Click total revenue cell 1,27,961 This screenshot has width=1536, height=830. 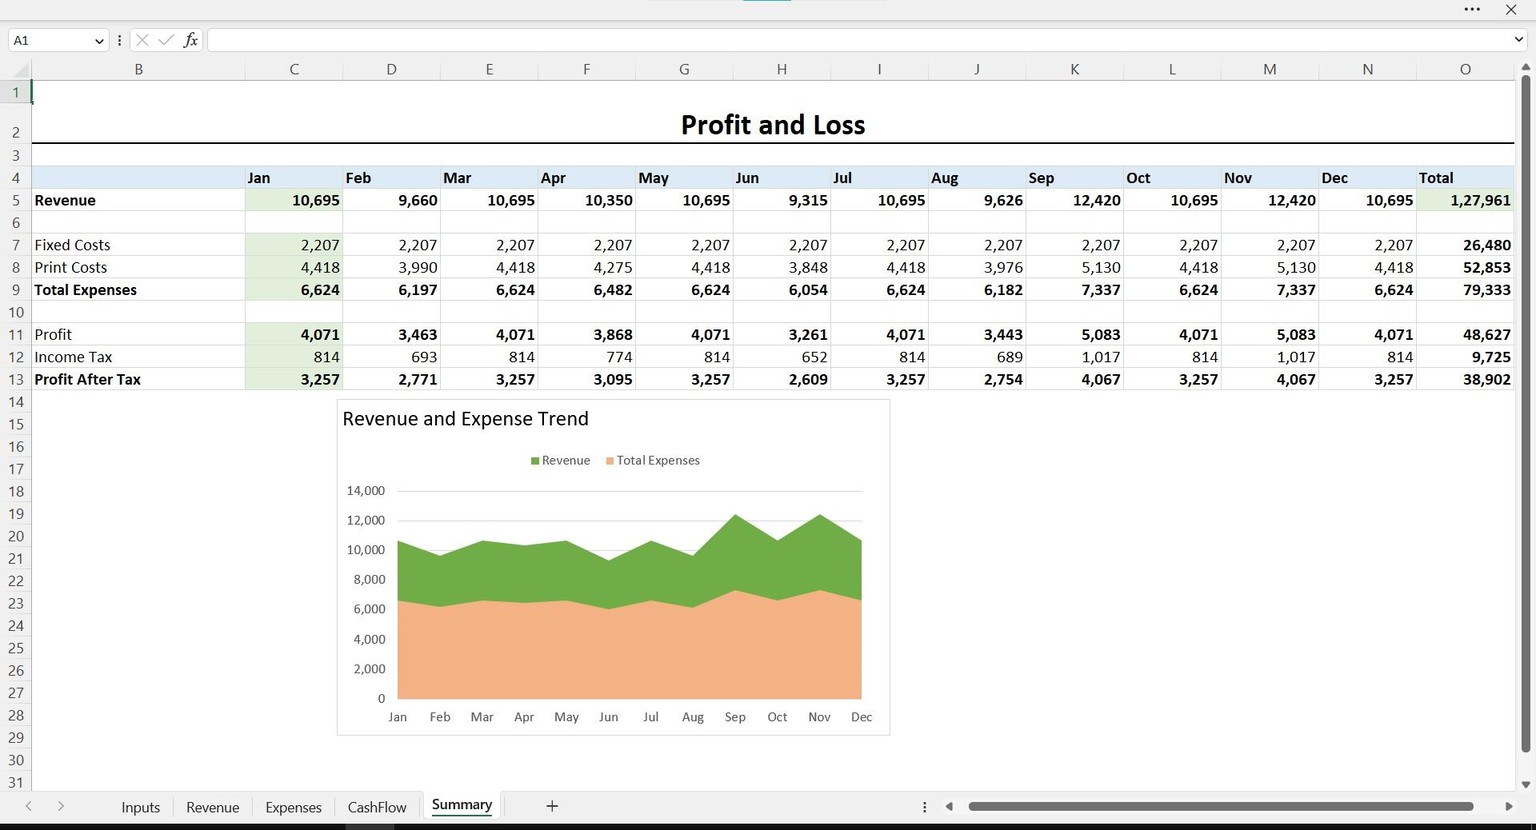tap(1465, 200)
